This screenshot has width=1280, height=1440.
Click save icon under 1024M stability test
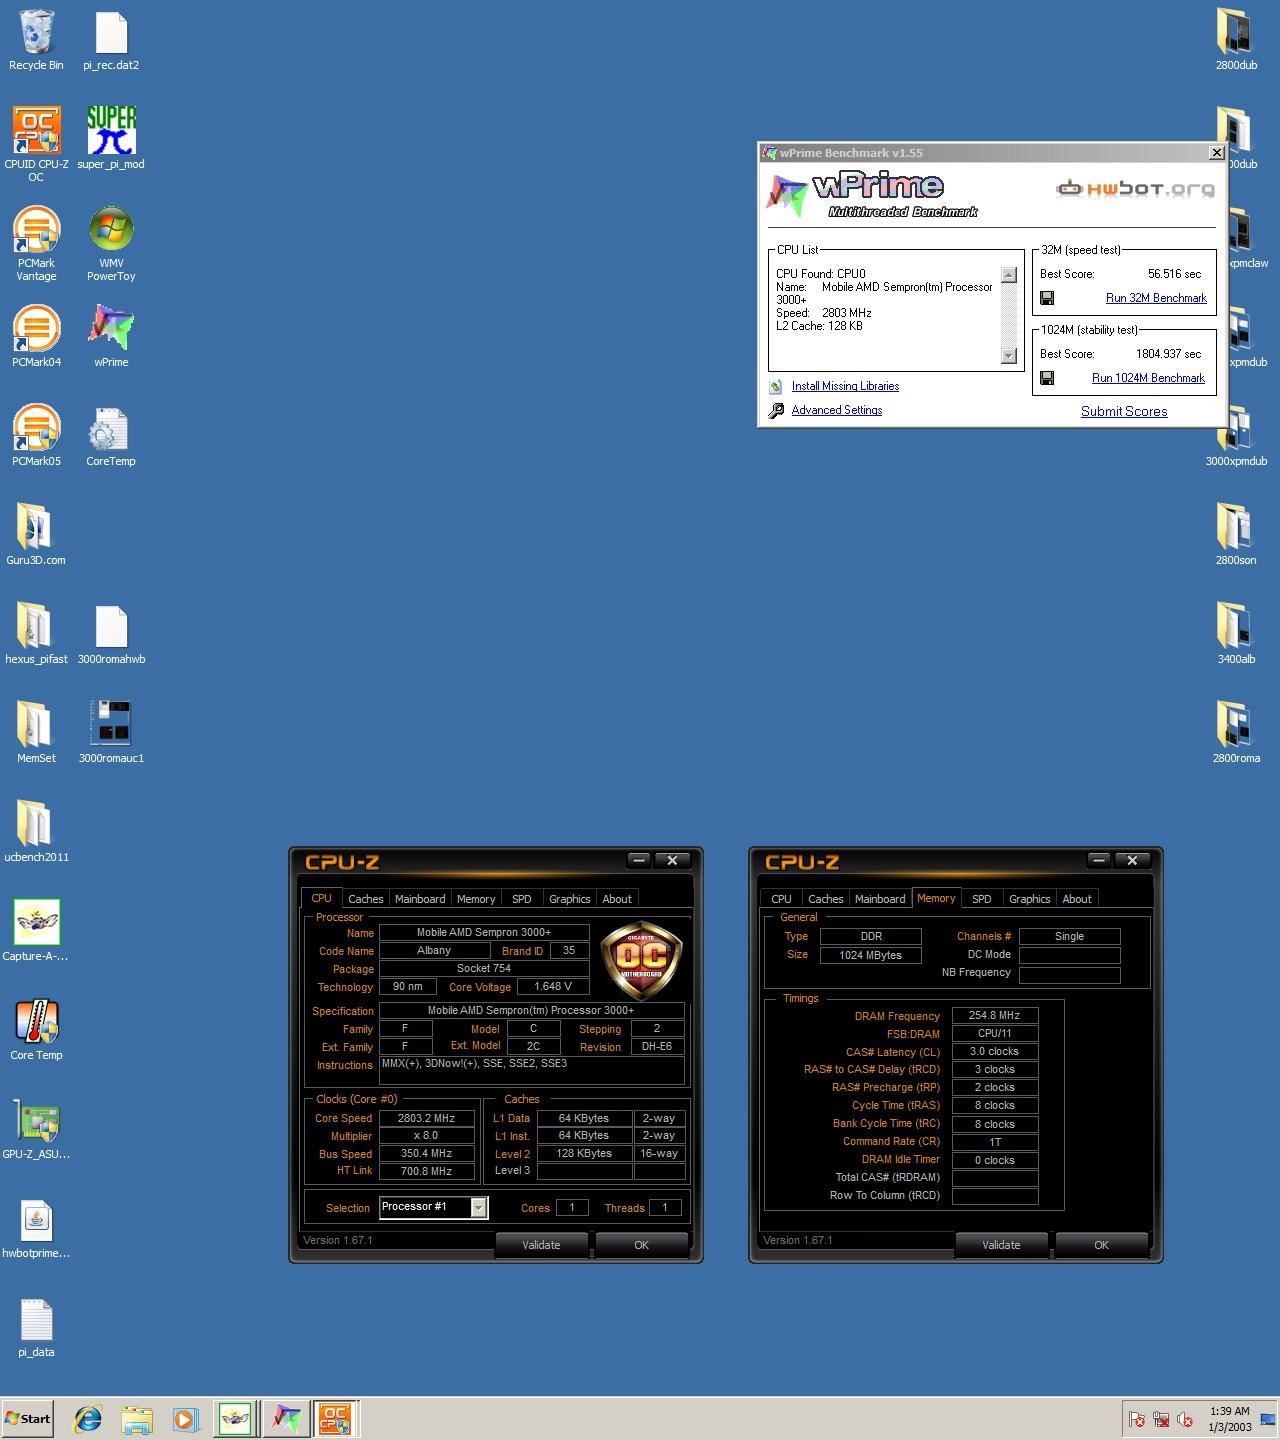click(x=1047, y=378)
